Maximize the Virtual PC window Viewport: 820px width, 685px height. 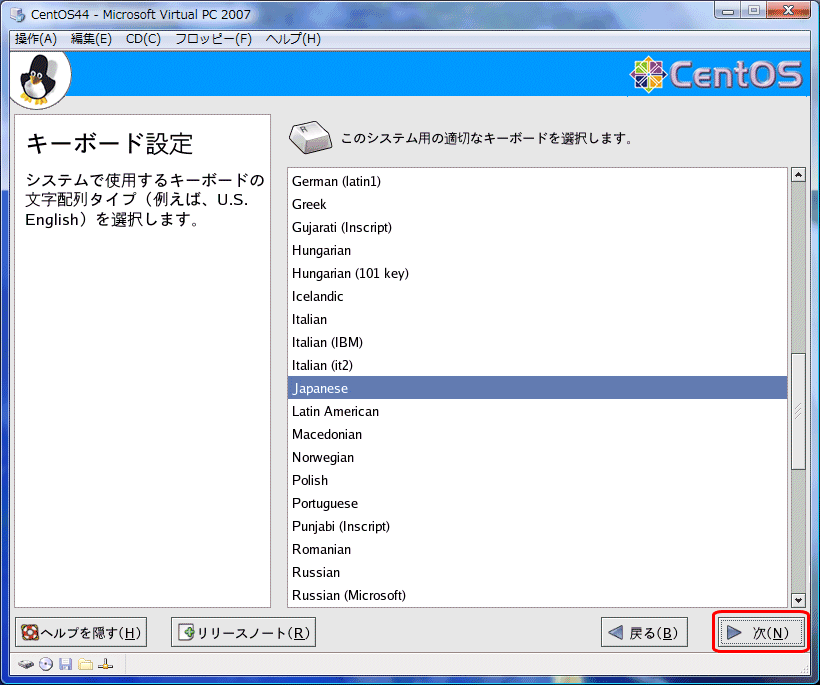(x=753, y=10)
